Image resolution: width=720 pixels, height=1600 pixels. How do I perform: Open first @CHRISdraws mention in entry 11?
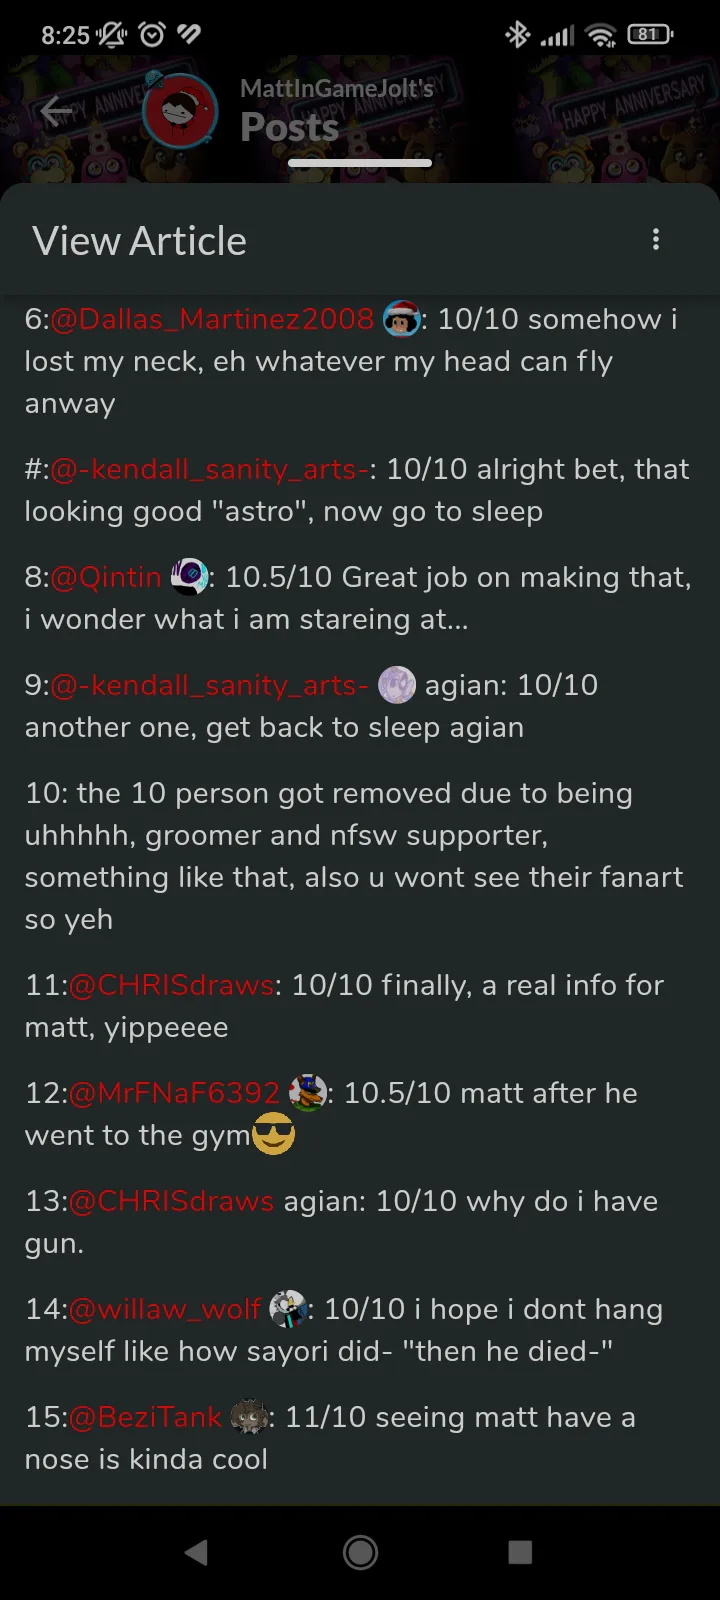coord(172,985)
